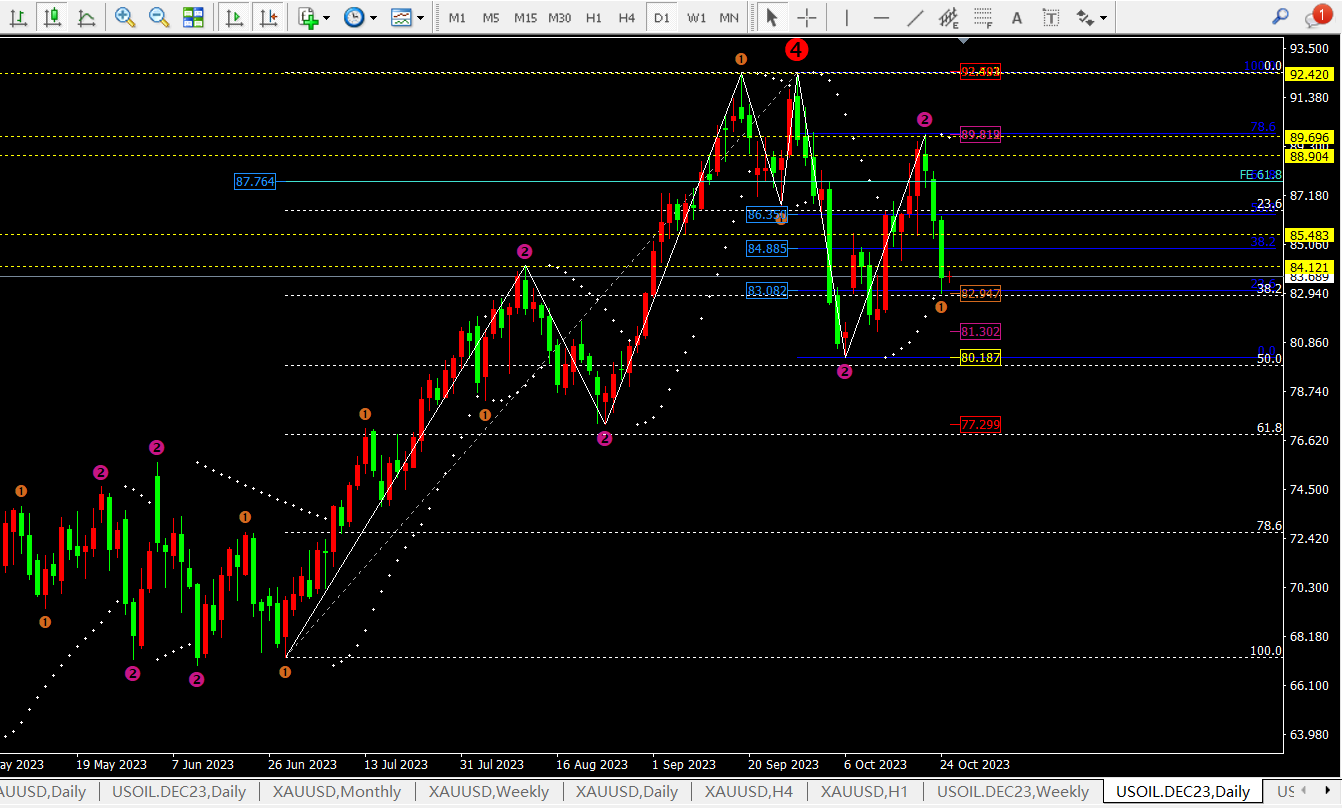Expand the indicators list dropdown arrow
The image size is (1342, 808).
(x=327, y=17)
